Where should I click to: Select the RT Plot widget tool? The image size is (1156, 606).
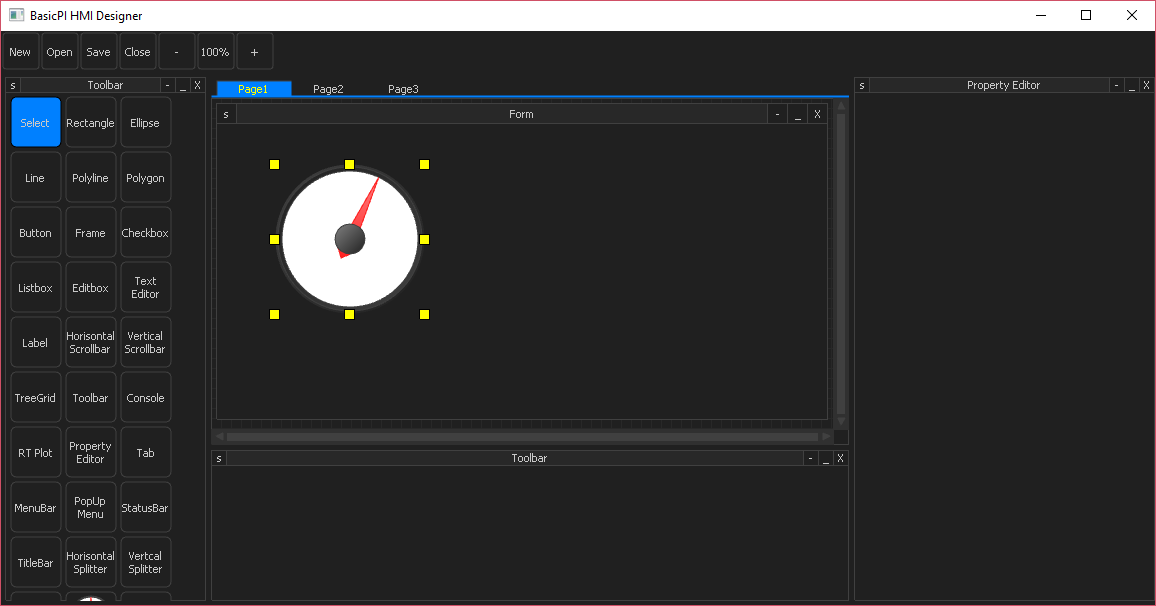pos(35,453)
